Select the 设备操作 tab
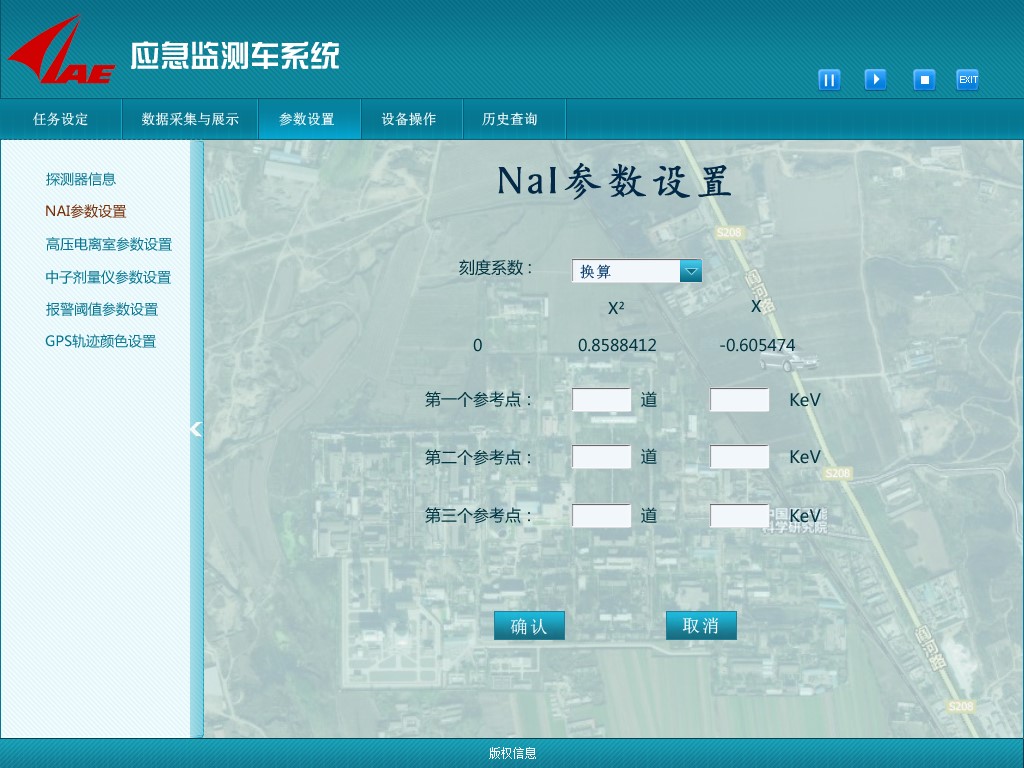This screenshot has width=1024, height=768. pos(409,119)
